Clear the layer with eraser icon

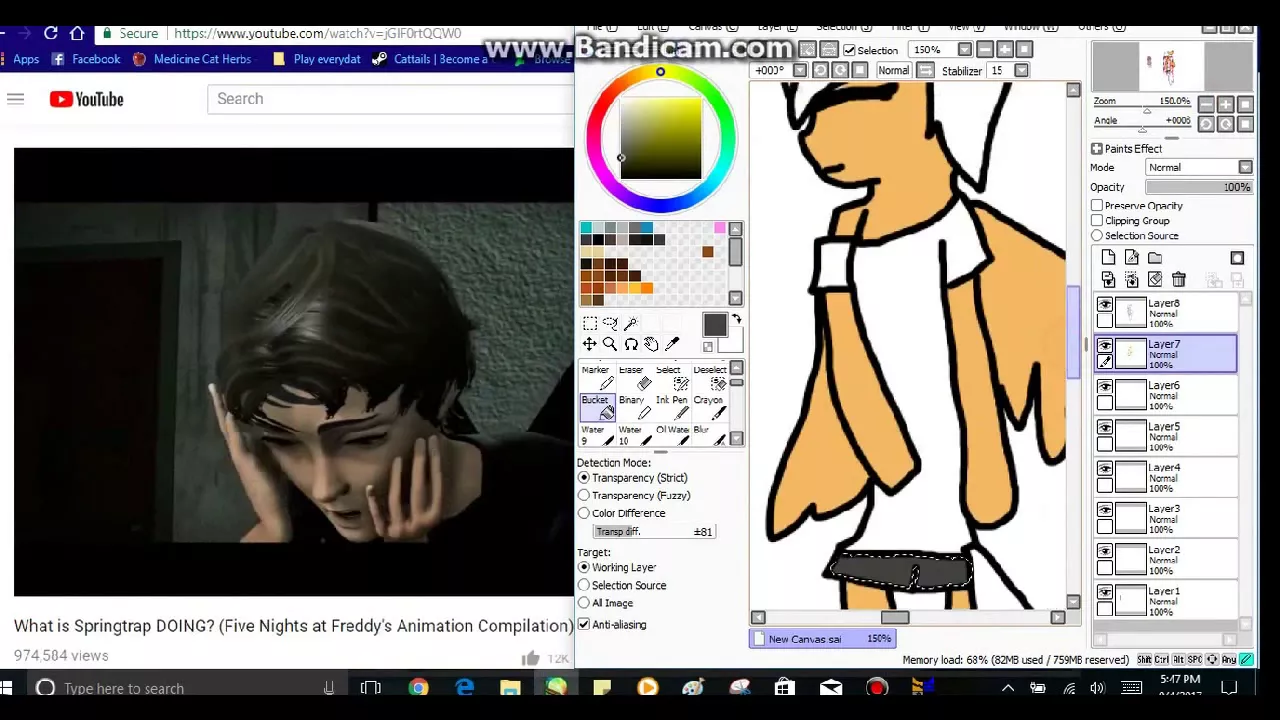coord(1155,281)
